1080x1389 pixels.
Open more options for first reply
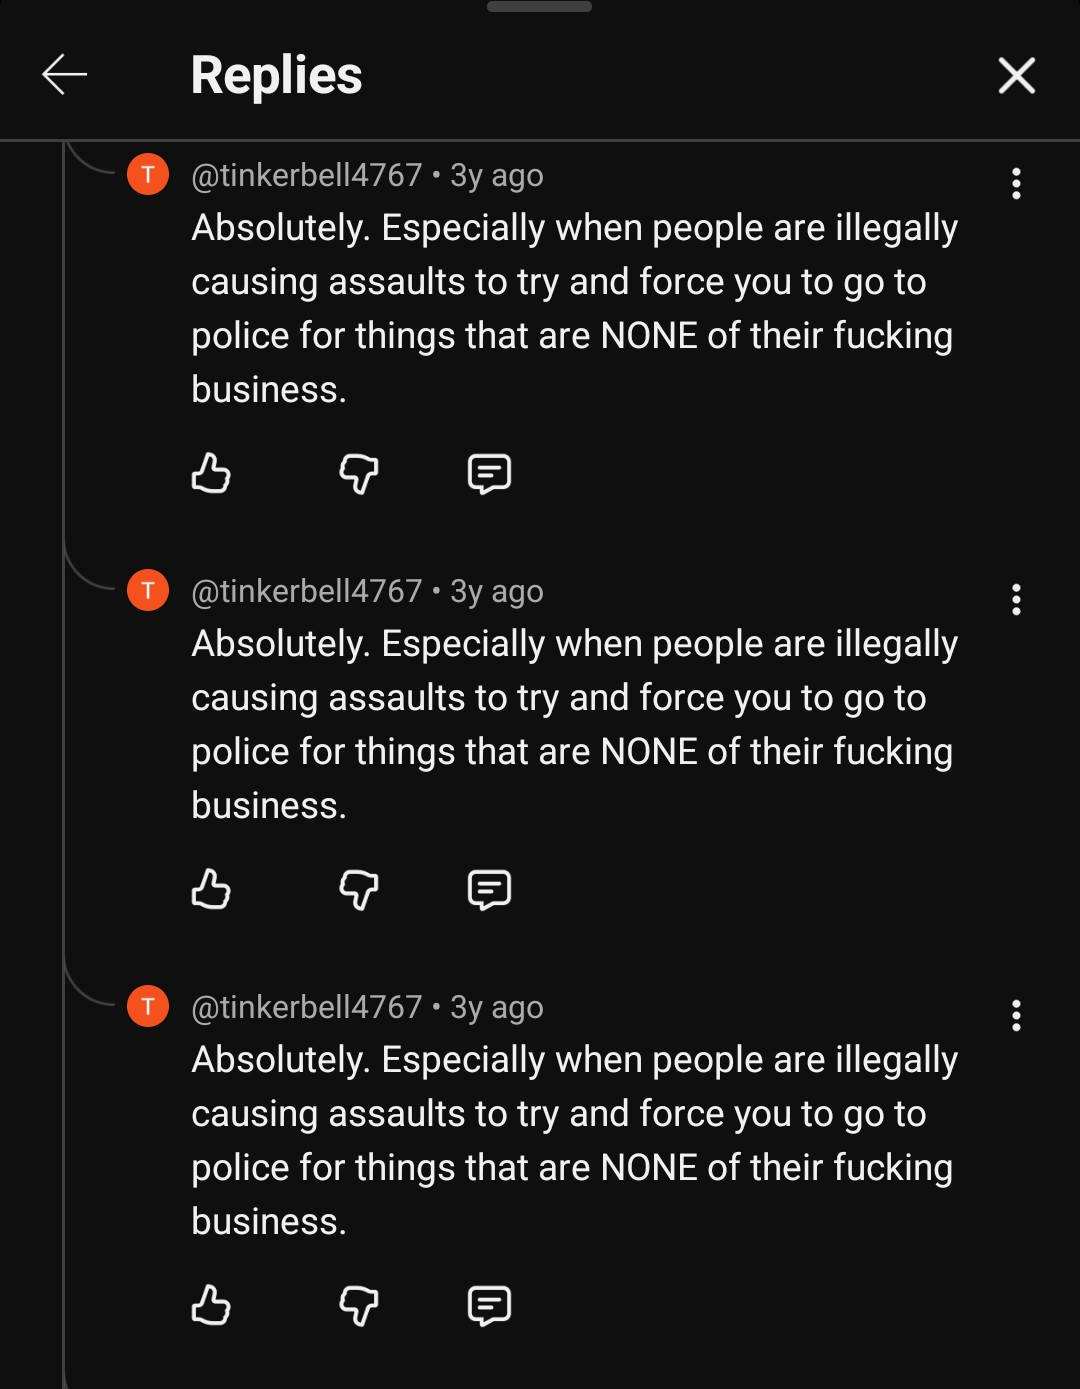(x=1016, y=184)
